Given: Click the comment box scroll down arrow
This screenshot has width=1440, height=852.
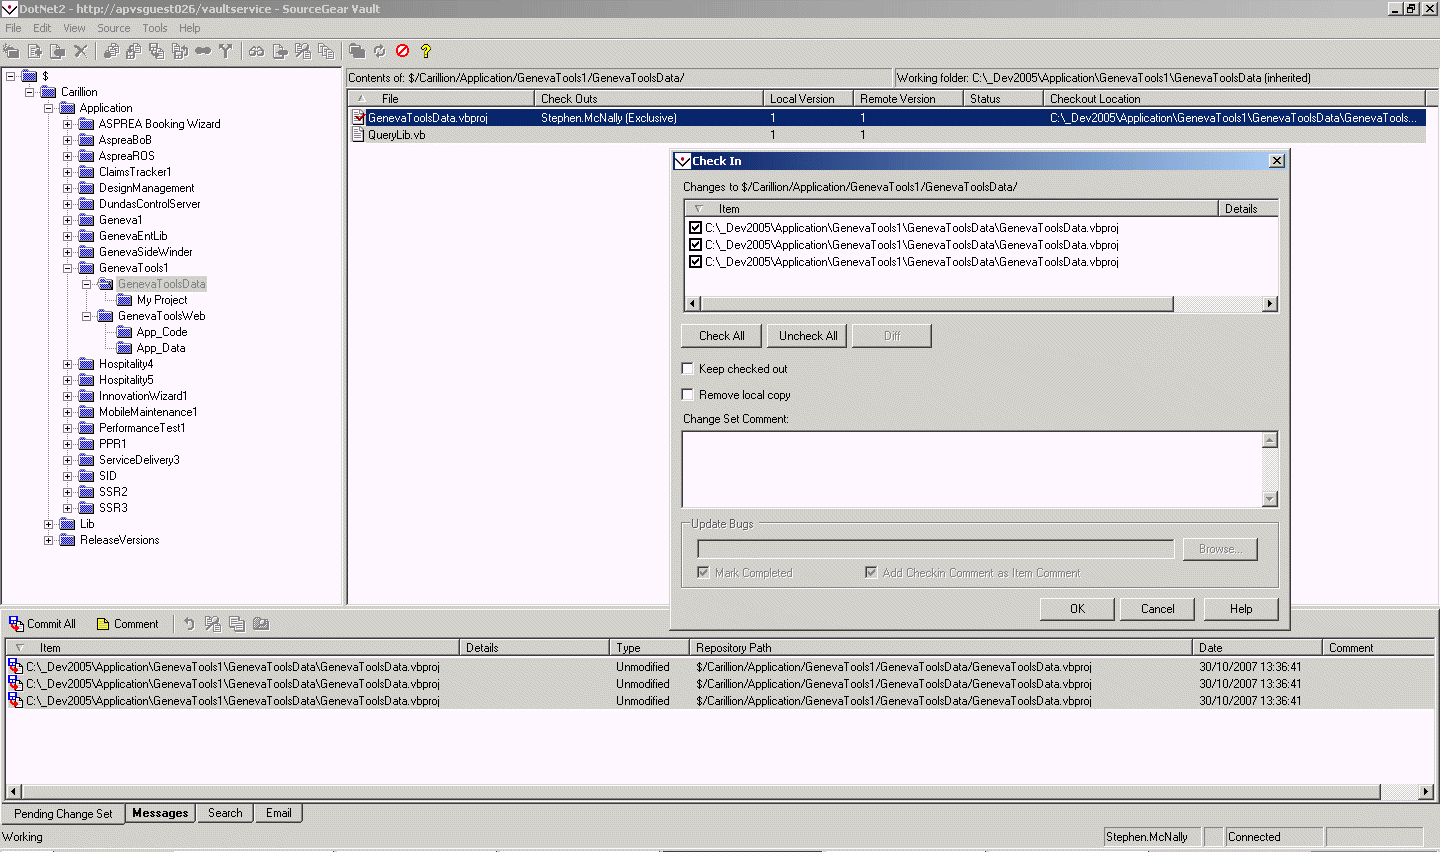Looking at the screenshot, I should (1270, 500).
